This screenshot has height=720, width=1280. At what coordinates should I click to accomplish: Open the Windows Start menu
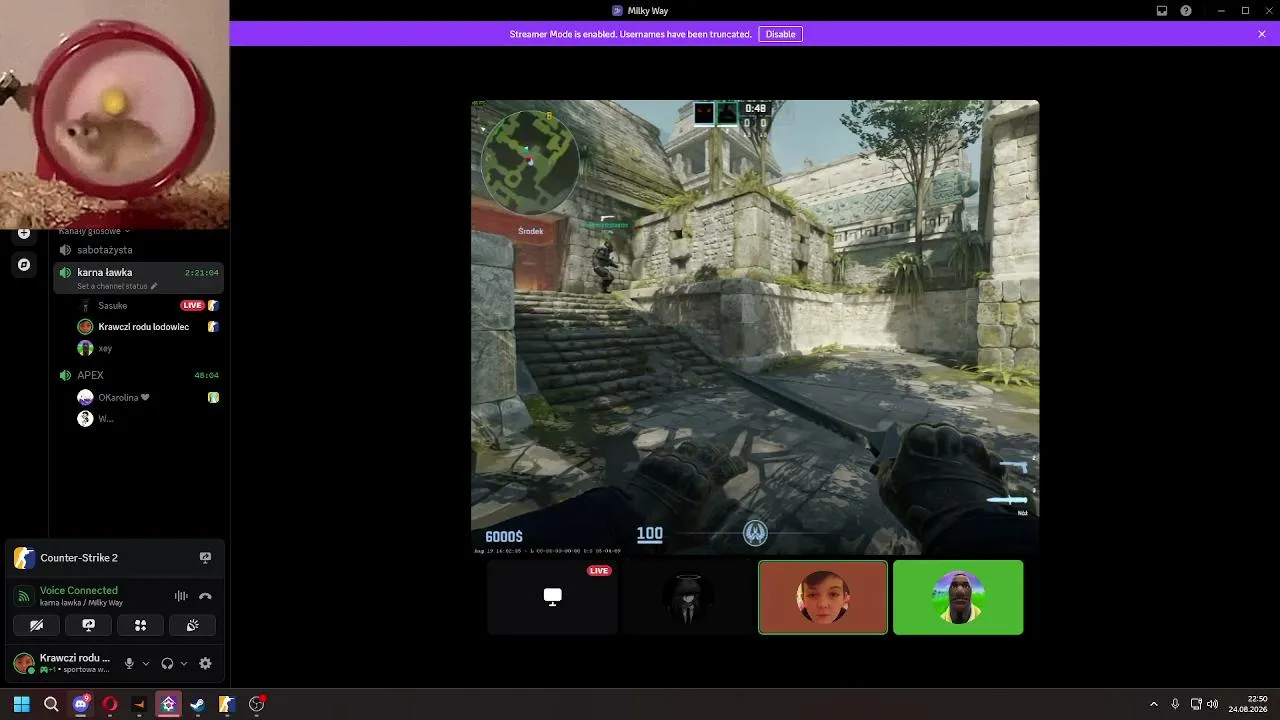(x=21, y=704)
